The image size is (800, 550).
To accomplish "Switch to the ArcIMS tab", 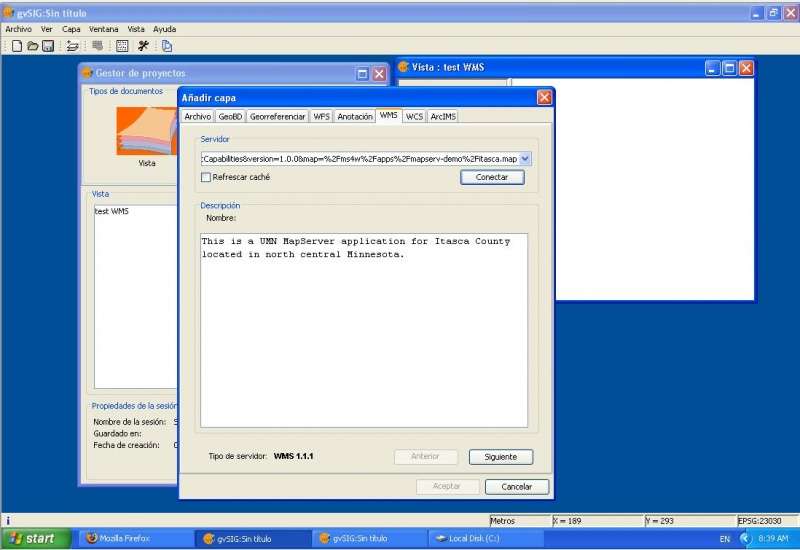I will click(442, 116).
